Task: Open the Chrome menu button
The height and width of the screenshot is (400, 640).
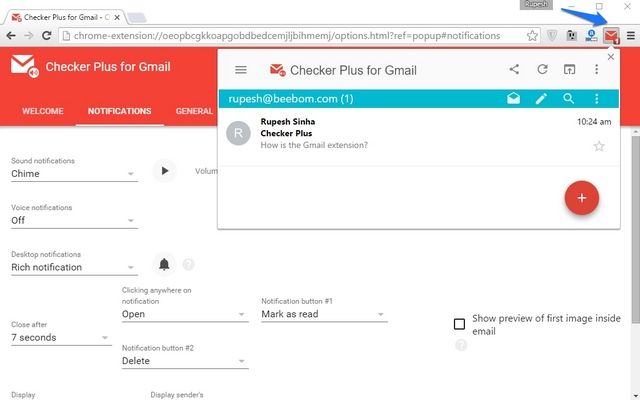Action: pos(631,36)
